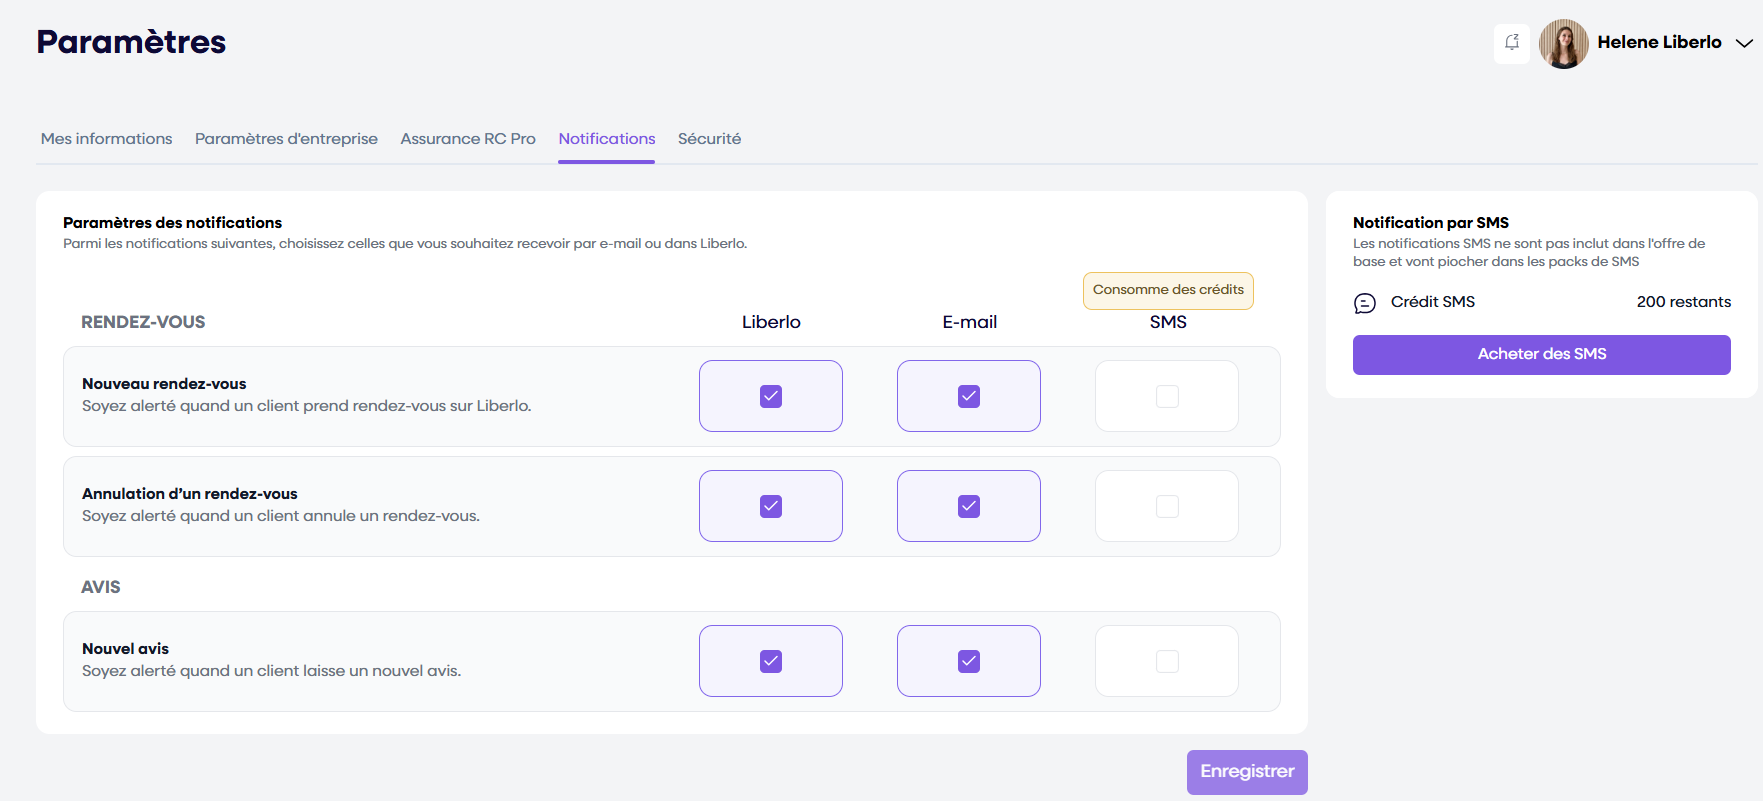Expand the Helene Liberlo account dropdown
This screenshot has height=801, width=1763.
click(x=1743, y=43)
